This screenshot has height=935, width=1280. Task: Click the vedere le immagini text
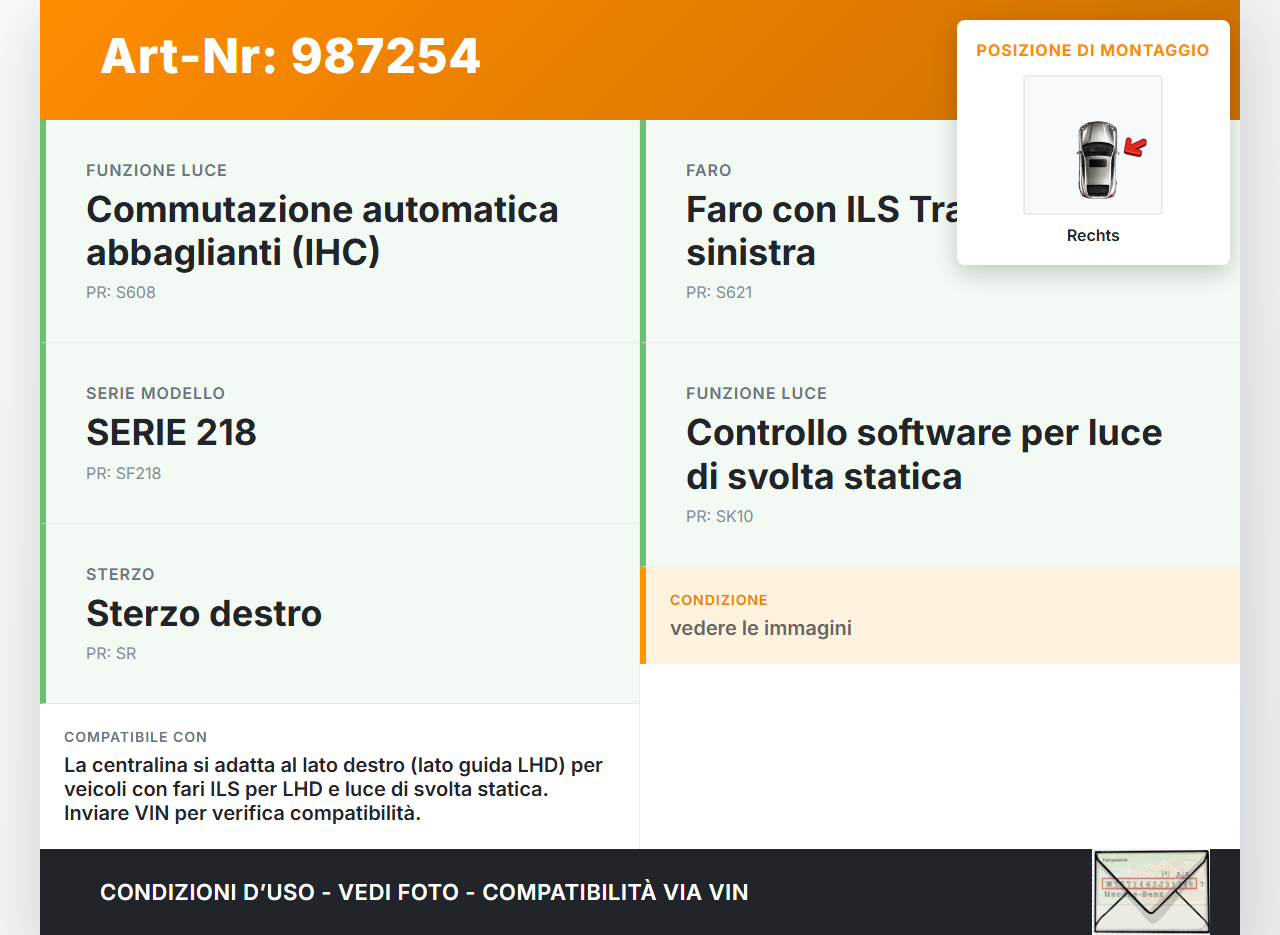(760, 628)
